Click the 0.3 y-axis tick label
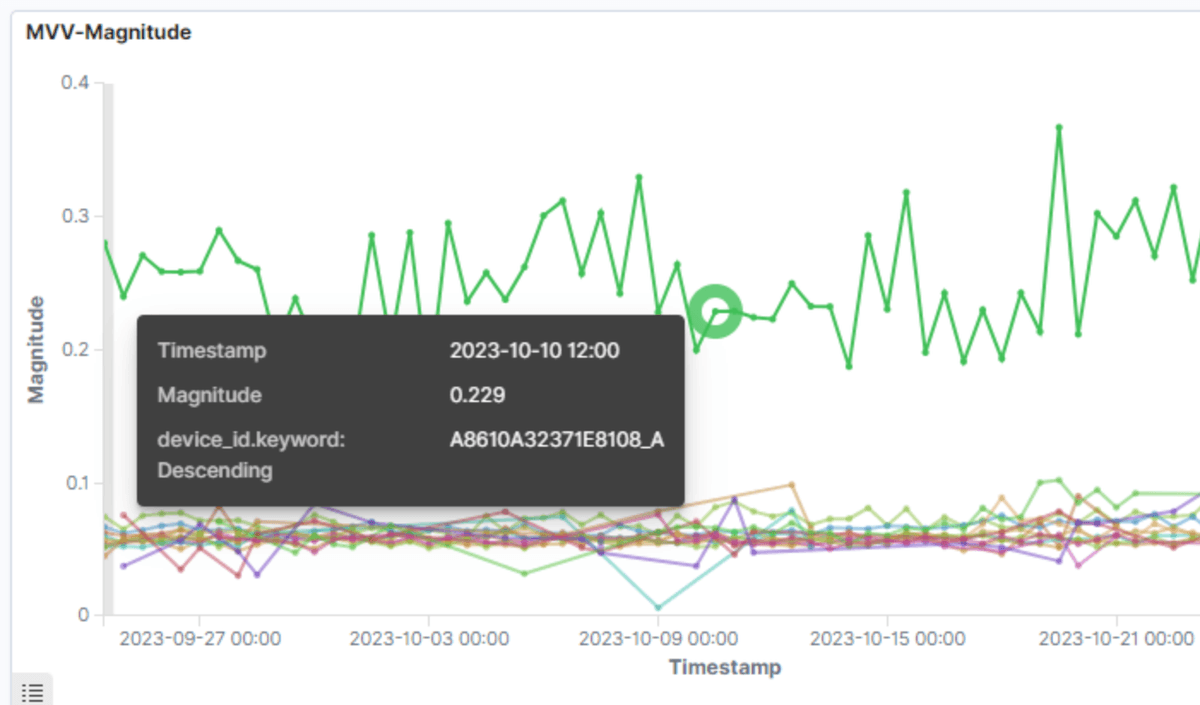The width and height of the screenshot is (1200, 705). click(75, 216)
